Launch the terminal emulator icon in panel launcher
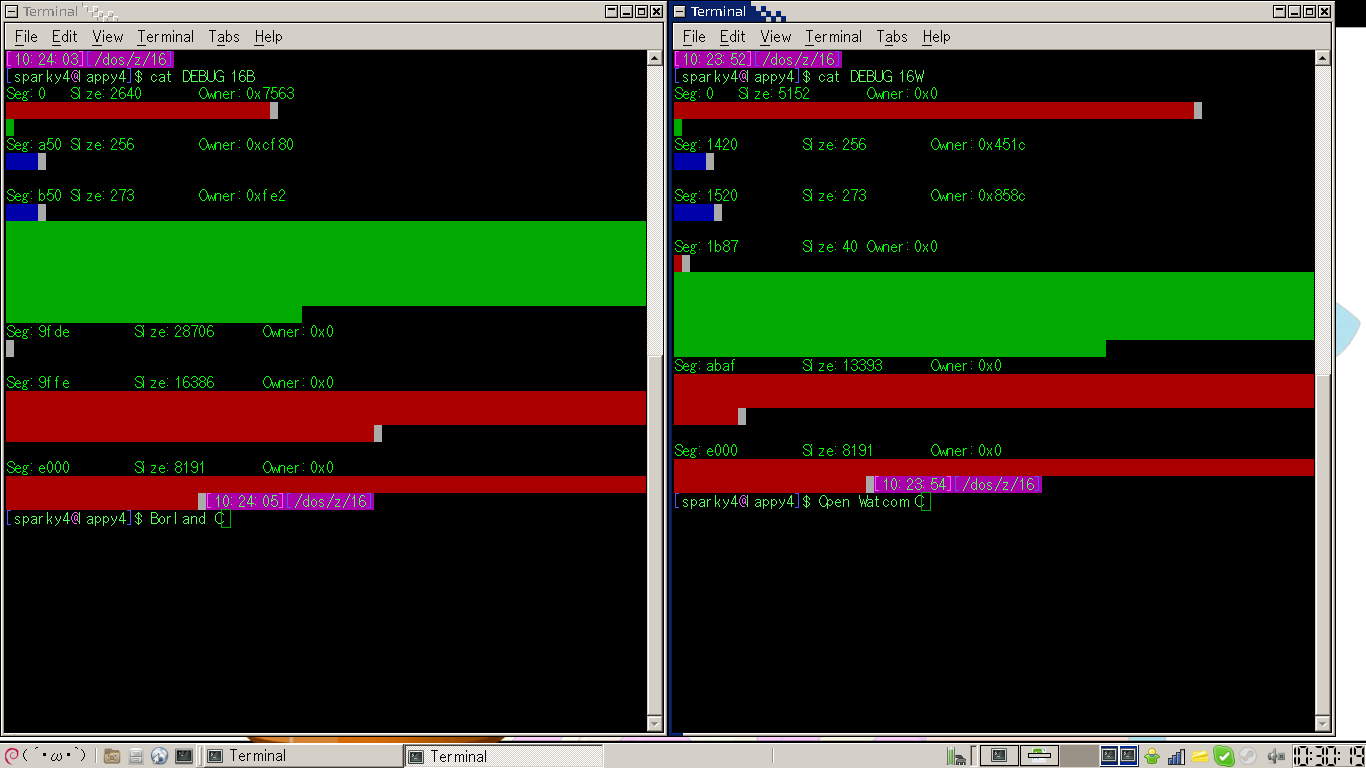 tap(184, 756)
